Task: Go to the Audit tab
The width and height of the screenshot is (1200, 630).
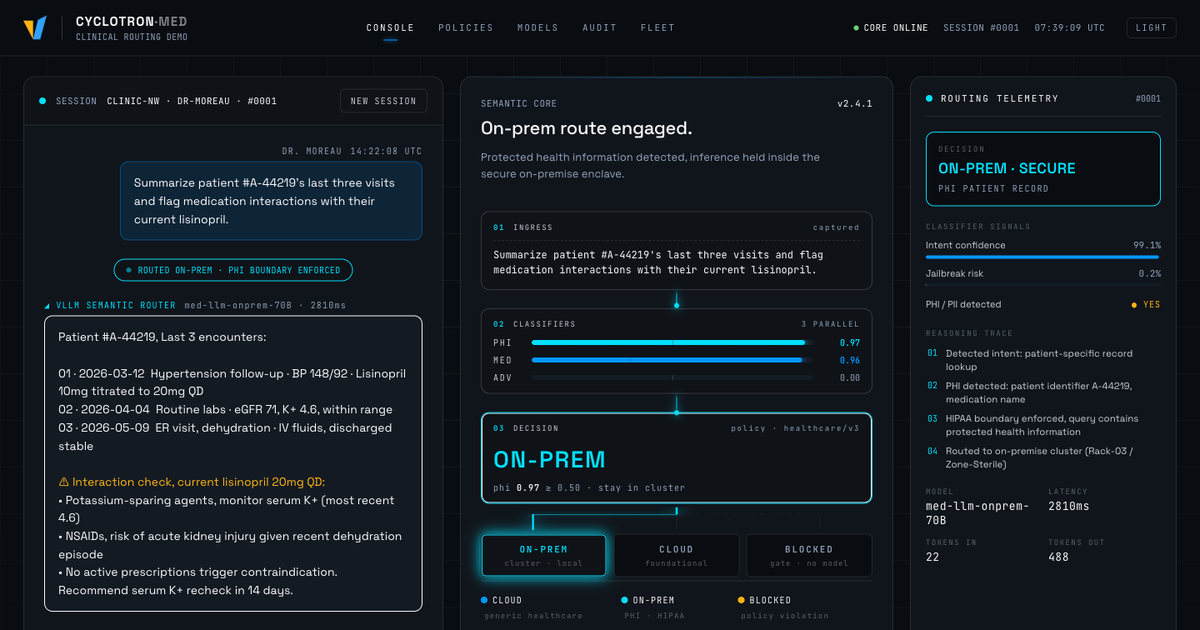Action: [600, 28]
